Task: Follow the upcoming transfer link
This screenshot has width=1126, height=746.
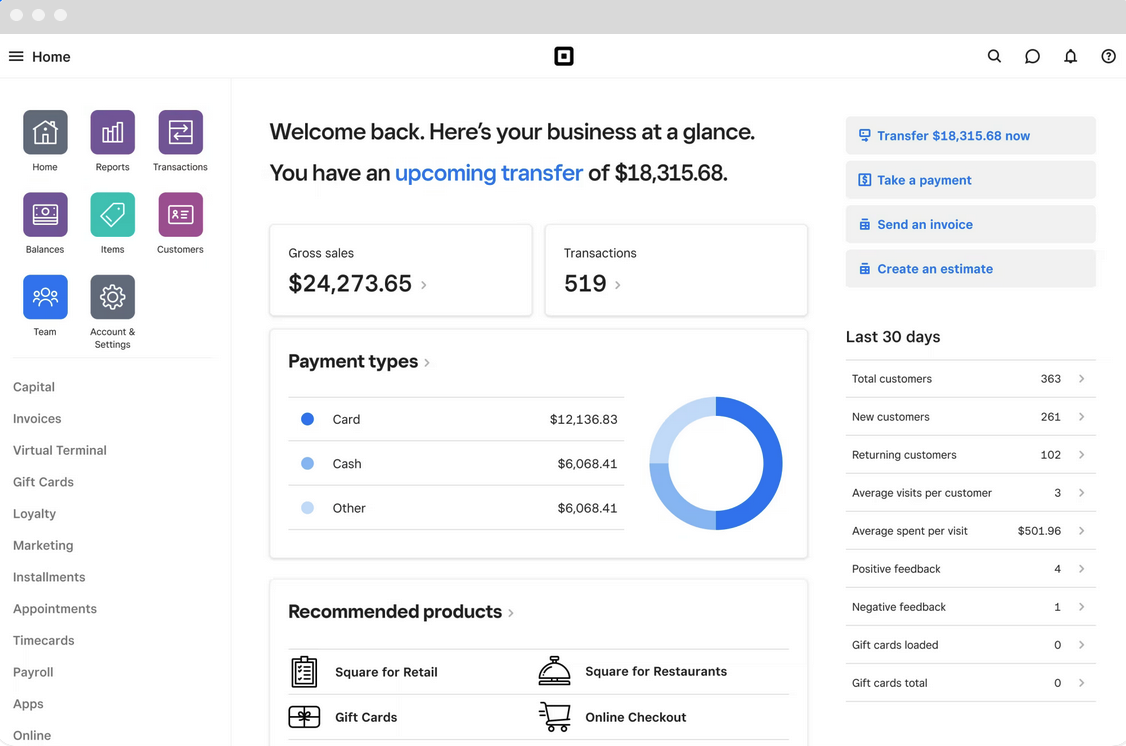Action: click(x=488, y=173)
